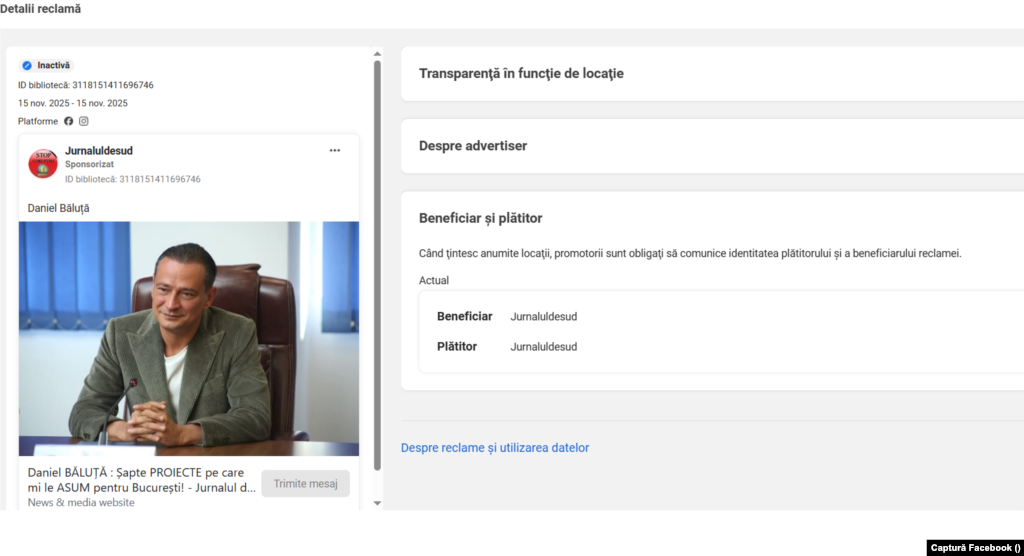Click the Jurnaluldesud profile avatar

click(43, 164)
